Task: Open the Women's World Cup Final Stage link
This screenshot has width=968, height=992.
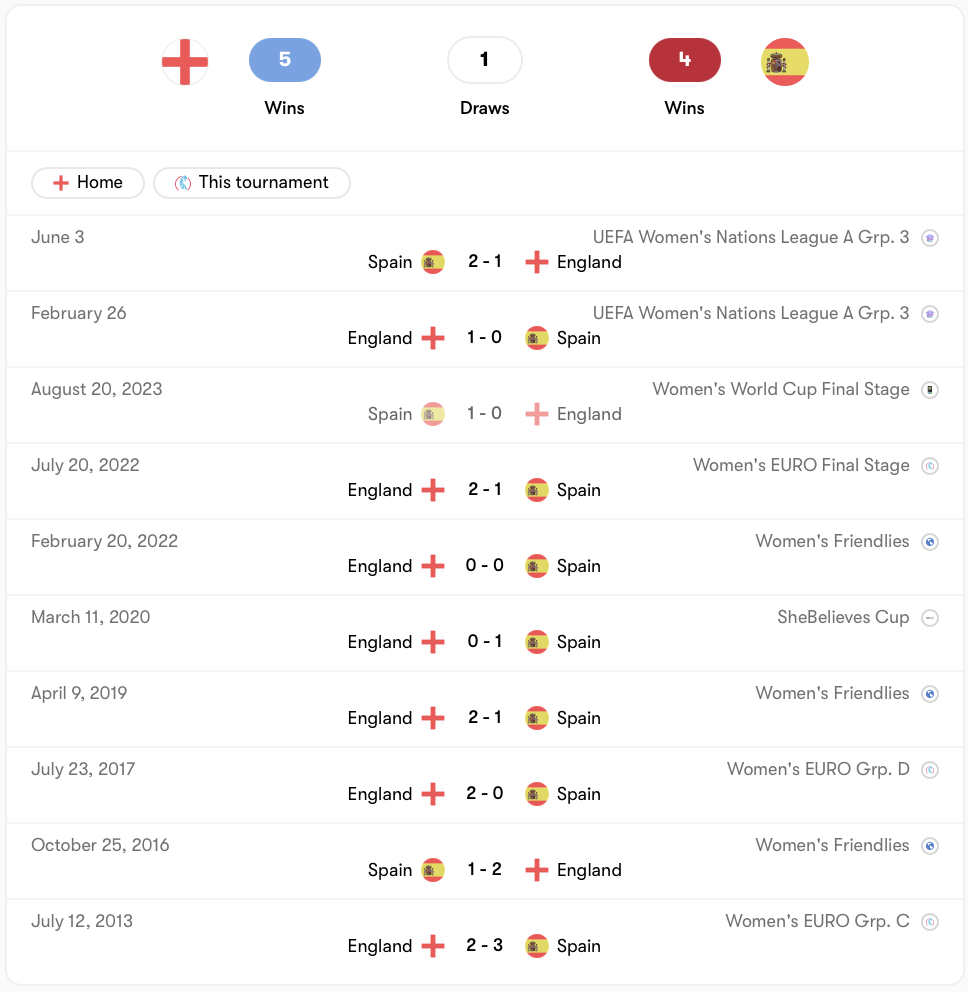Action: 781,389
